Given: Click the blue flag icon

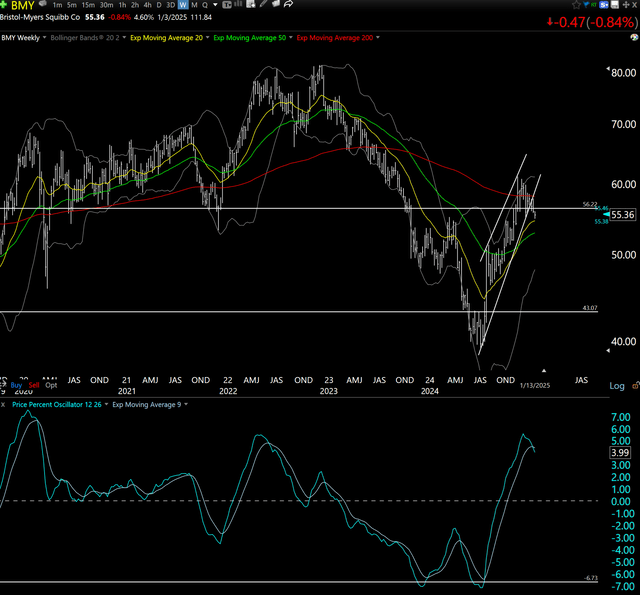Looking at the screenshot, I should [x=586, y=4].
